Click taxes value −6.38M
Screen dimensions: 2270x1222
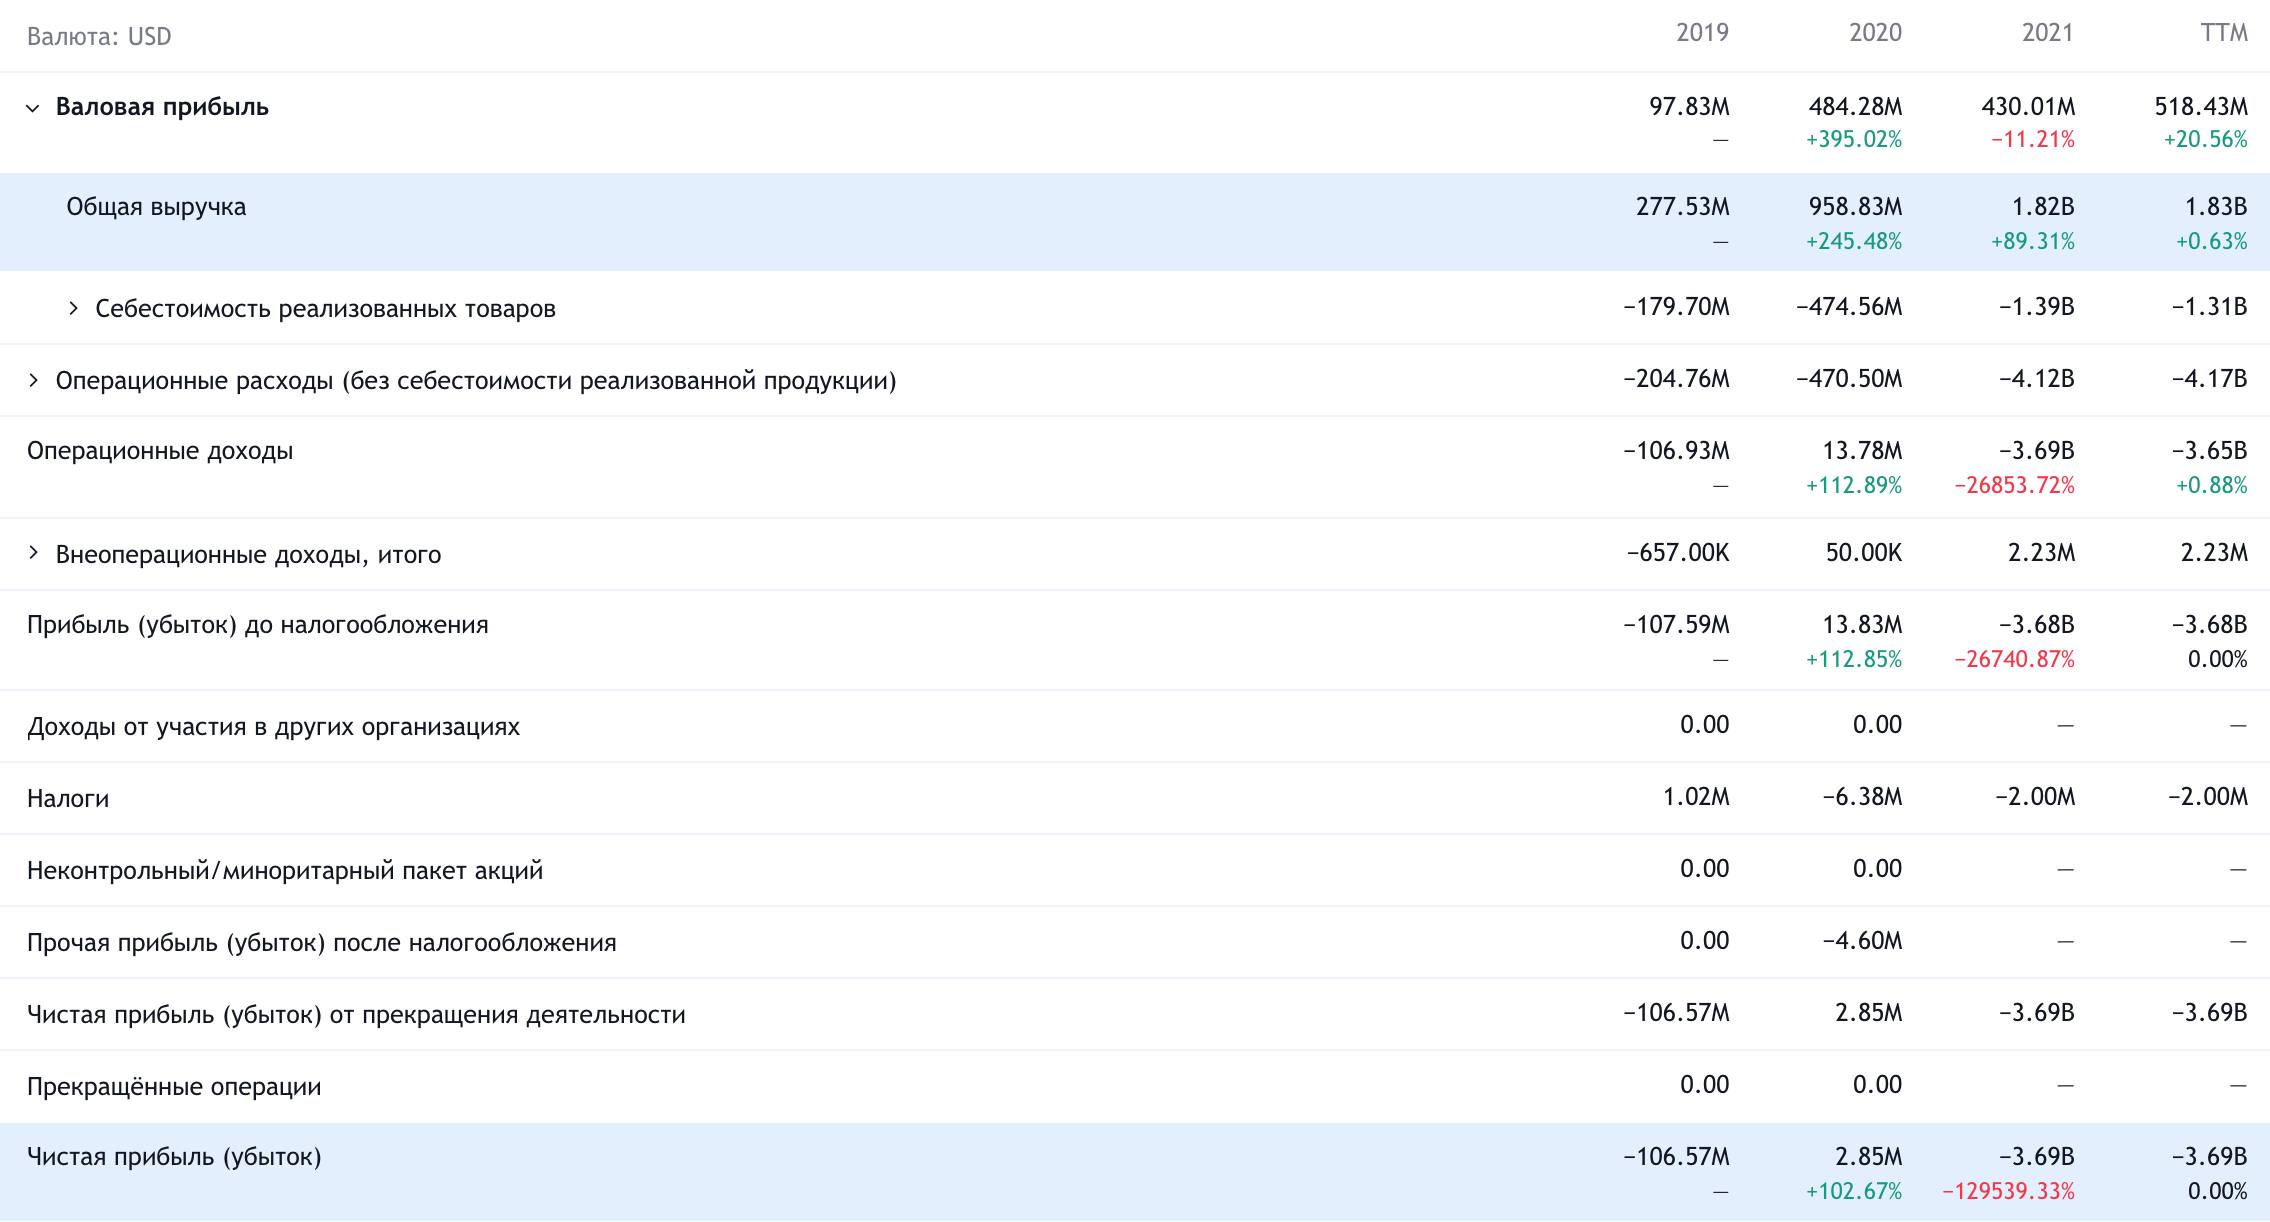click(1862, 797)
